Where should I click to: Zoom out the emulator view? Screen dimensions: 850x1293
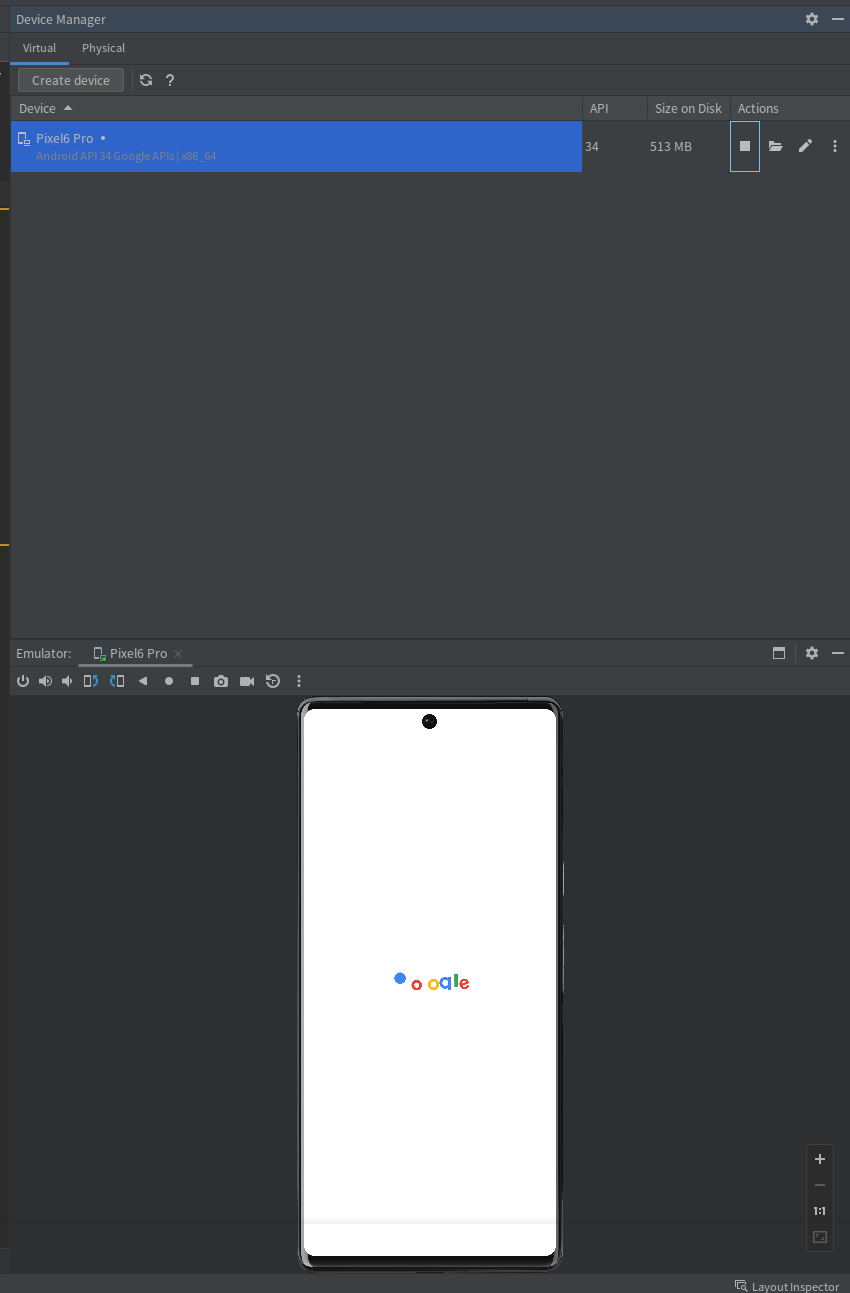pyautogui.click(x=820, y=1185)
